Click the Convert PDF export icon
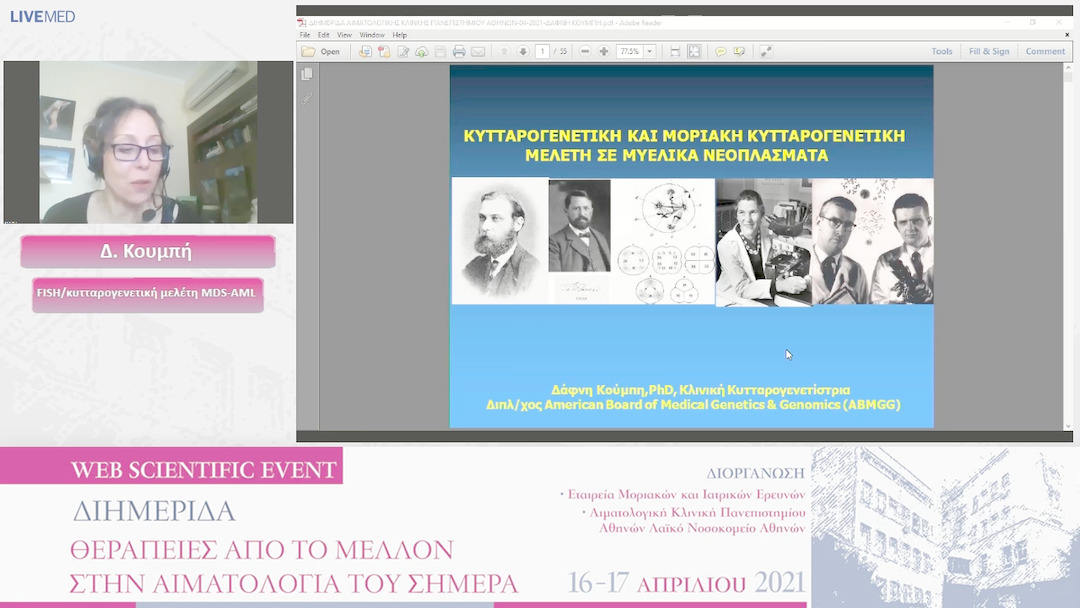 coord(384,52)
